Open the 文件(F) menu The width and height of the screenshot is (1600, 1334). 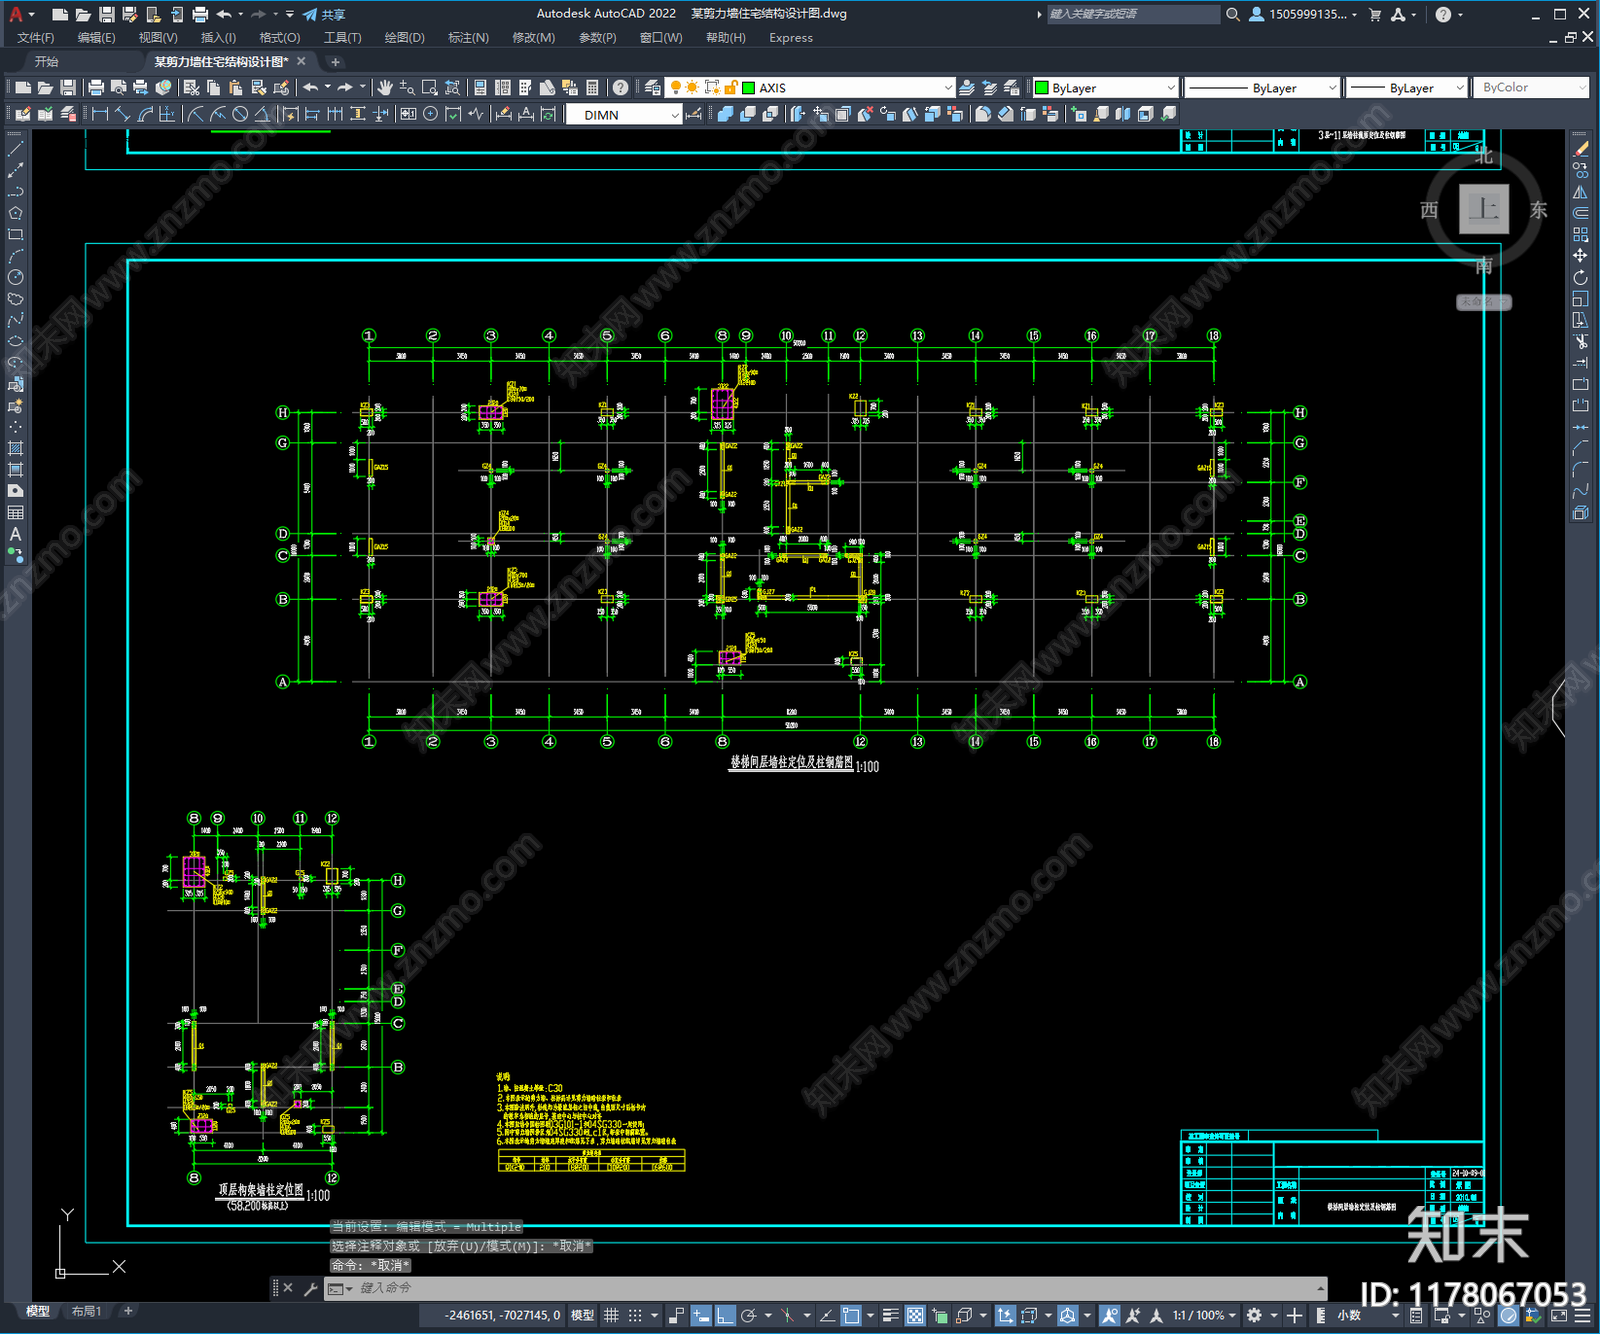pos(35,38)
